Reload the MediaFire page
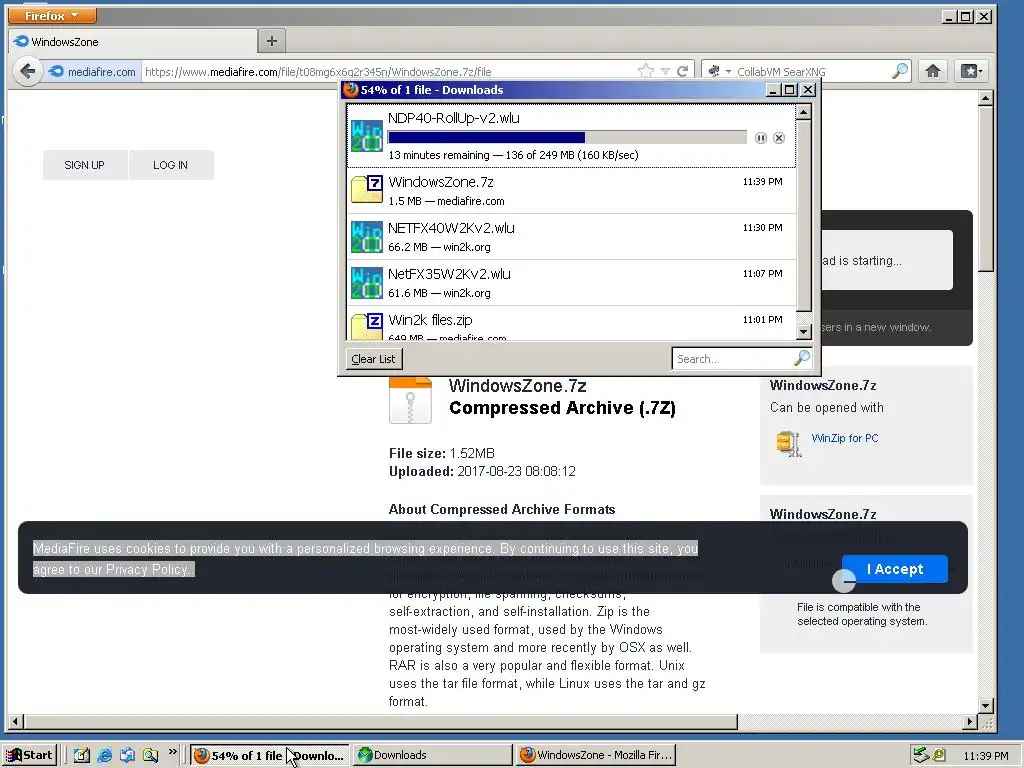The height and width of the screenshot is (768, 1024). point(682,71)
